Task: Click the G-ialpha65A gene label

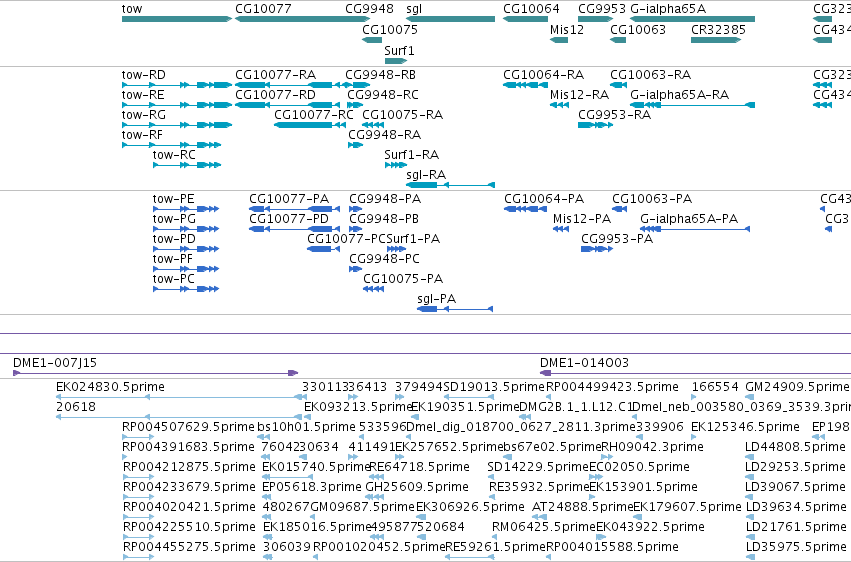Action: (x=668, y=9)
